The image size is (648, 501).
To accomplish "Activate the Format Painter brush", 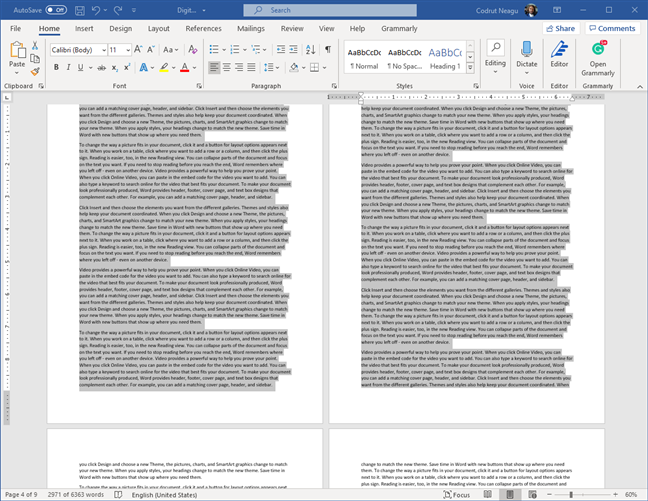I will (35, 72).
